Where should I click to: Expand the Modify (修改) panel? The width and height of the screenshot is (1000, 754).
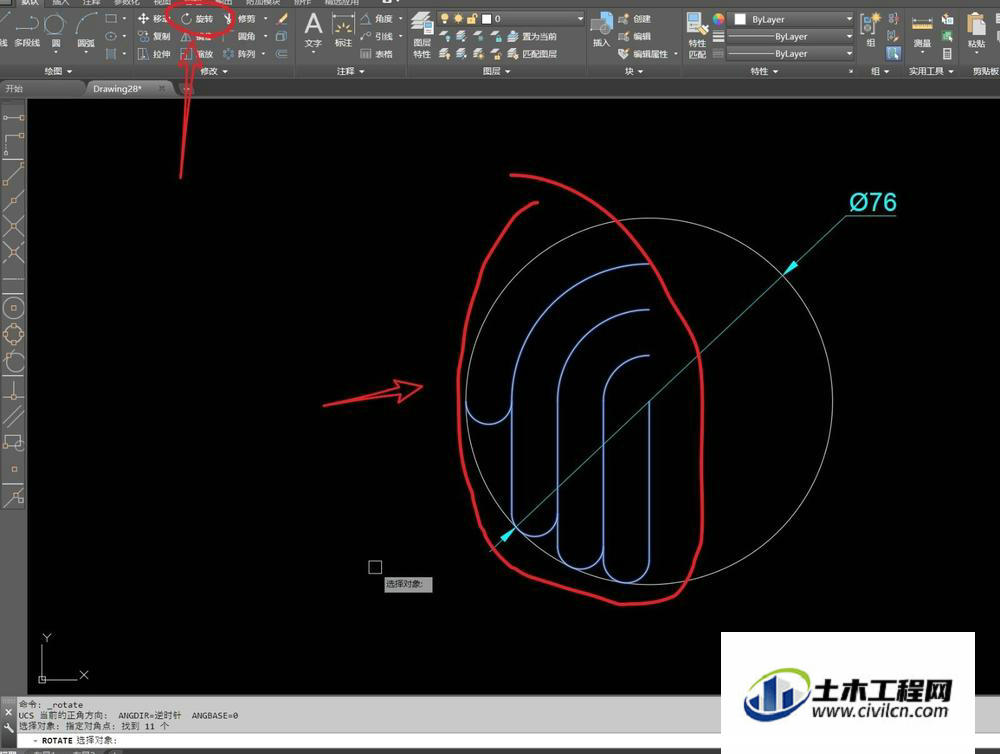(214, 71)
